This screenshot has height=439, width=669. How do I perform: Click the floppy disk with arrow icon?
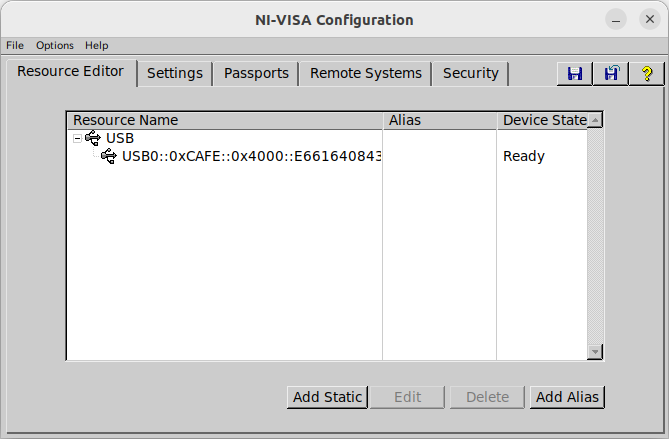(611, 74)
